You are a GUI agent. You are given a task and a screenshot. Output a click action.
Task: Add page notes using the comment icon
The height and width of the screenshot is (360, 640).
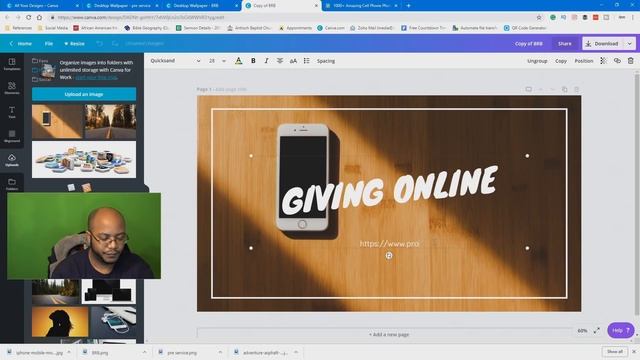(x=529, y=89)
